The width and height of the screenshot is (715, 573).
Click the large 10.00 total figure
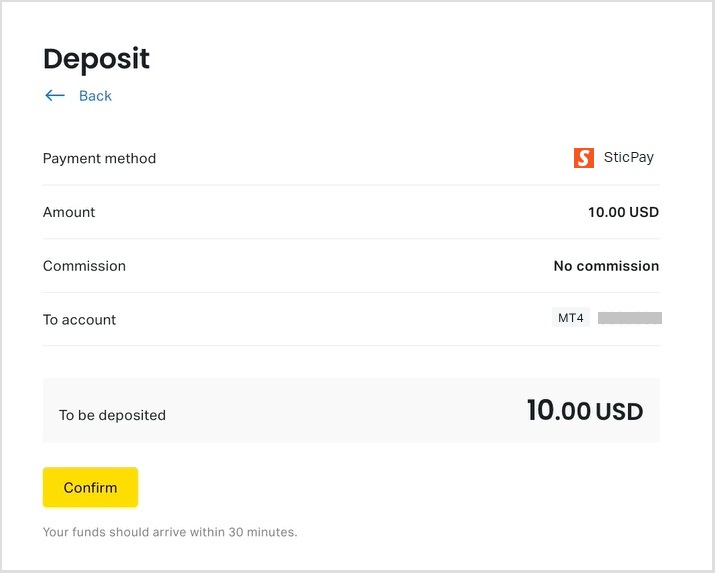(558, 410)
